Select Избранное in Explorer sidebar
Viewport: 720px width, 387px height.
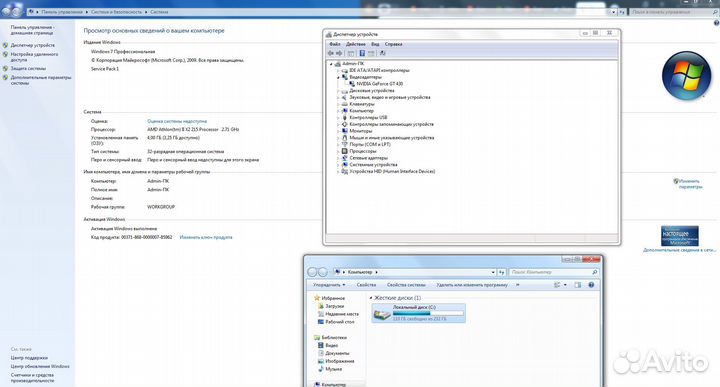[333, 298]
